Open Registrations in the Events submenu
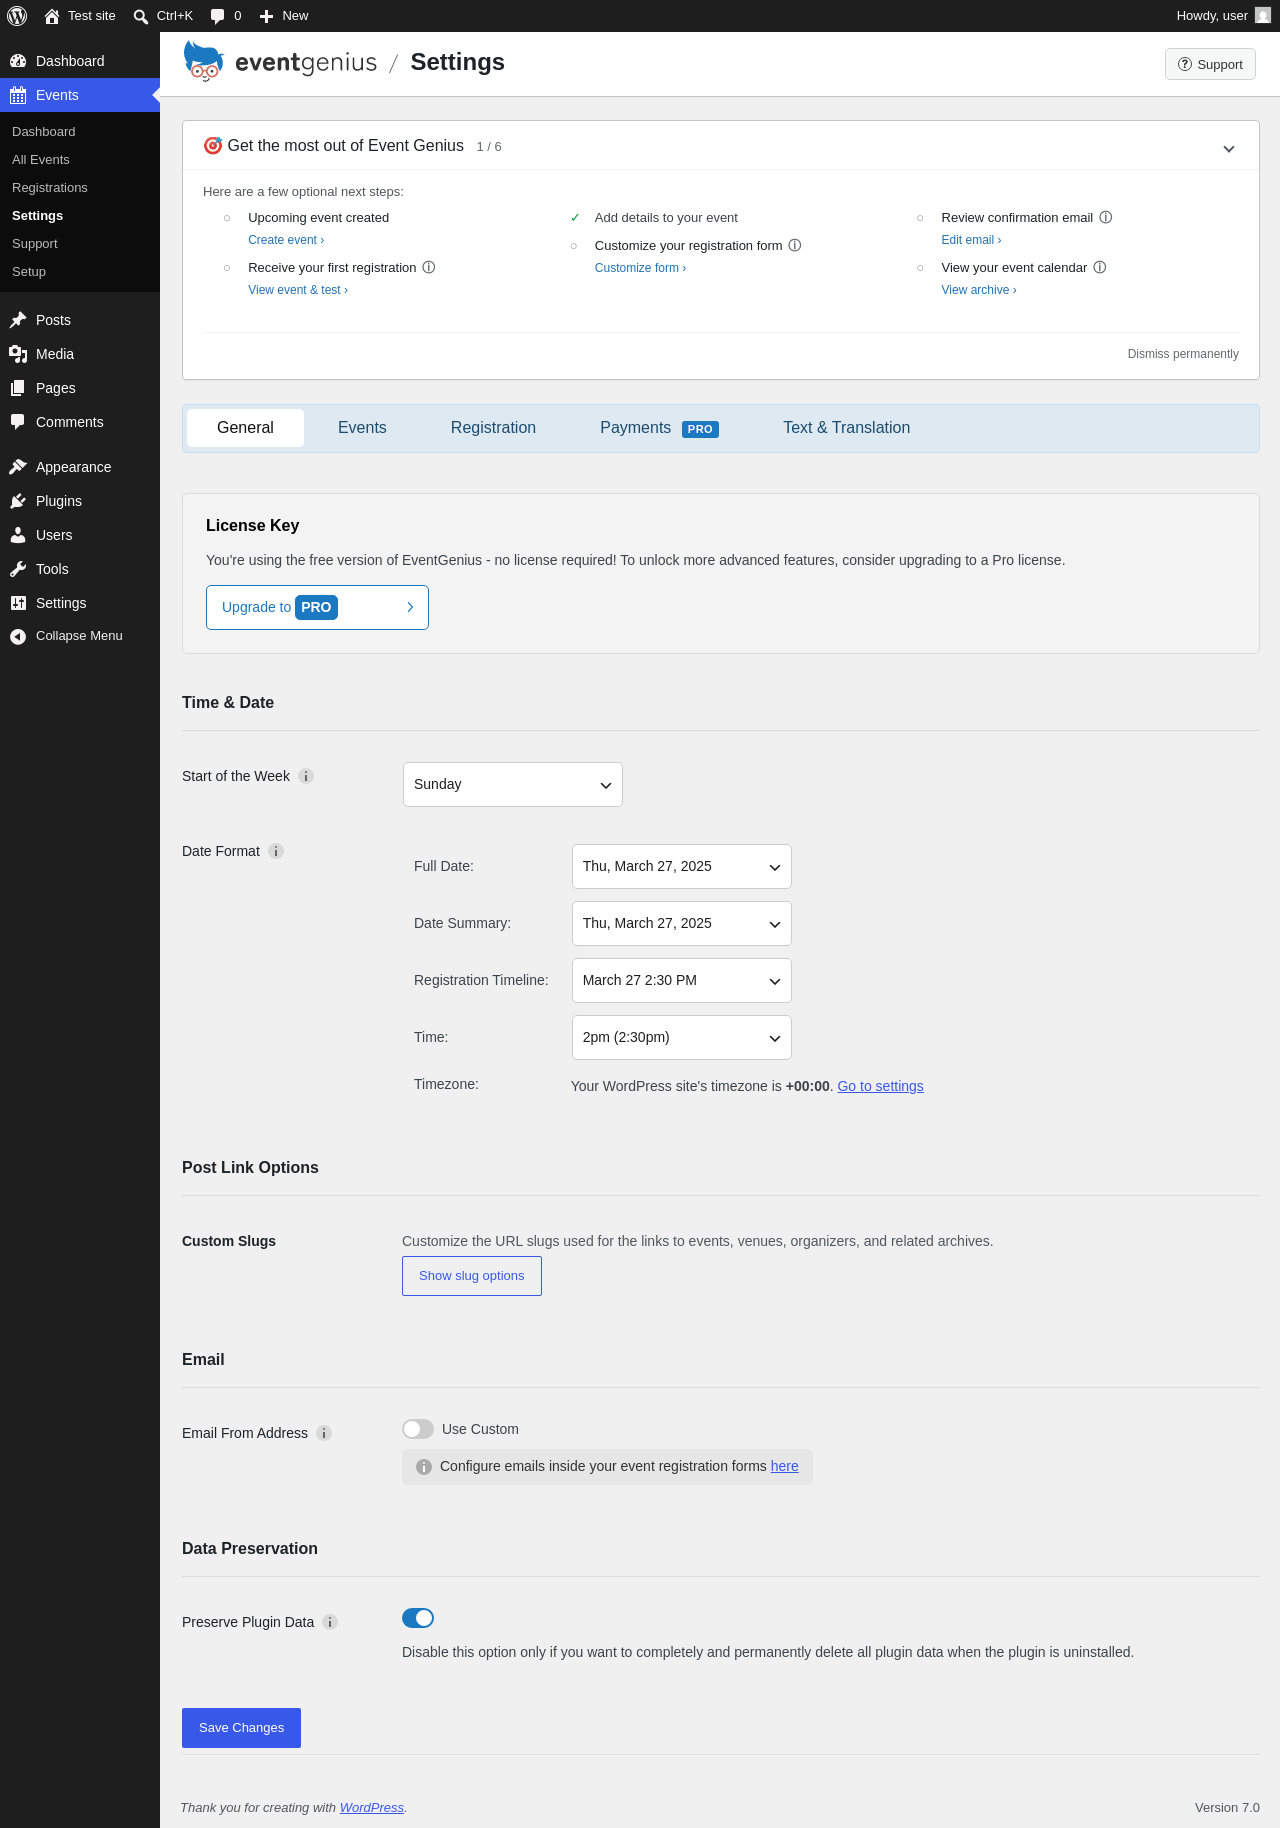Screen dimensions: 1280x1828 pos(50,188)
